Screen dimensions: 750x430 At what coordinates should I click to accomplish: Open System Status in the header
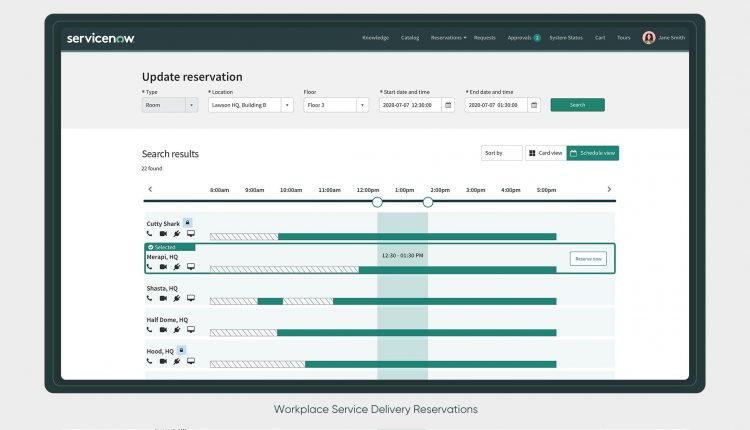[x=566, y=38]
